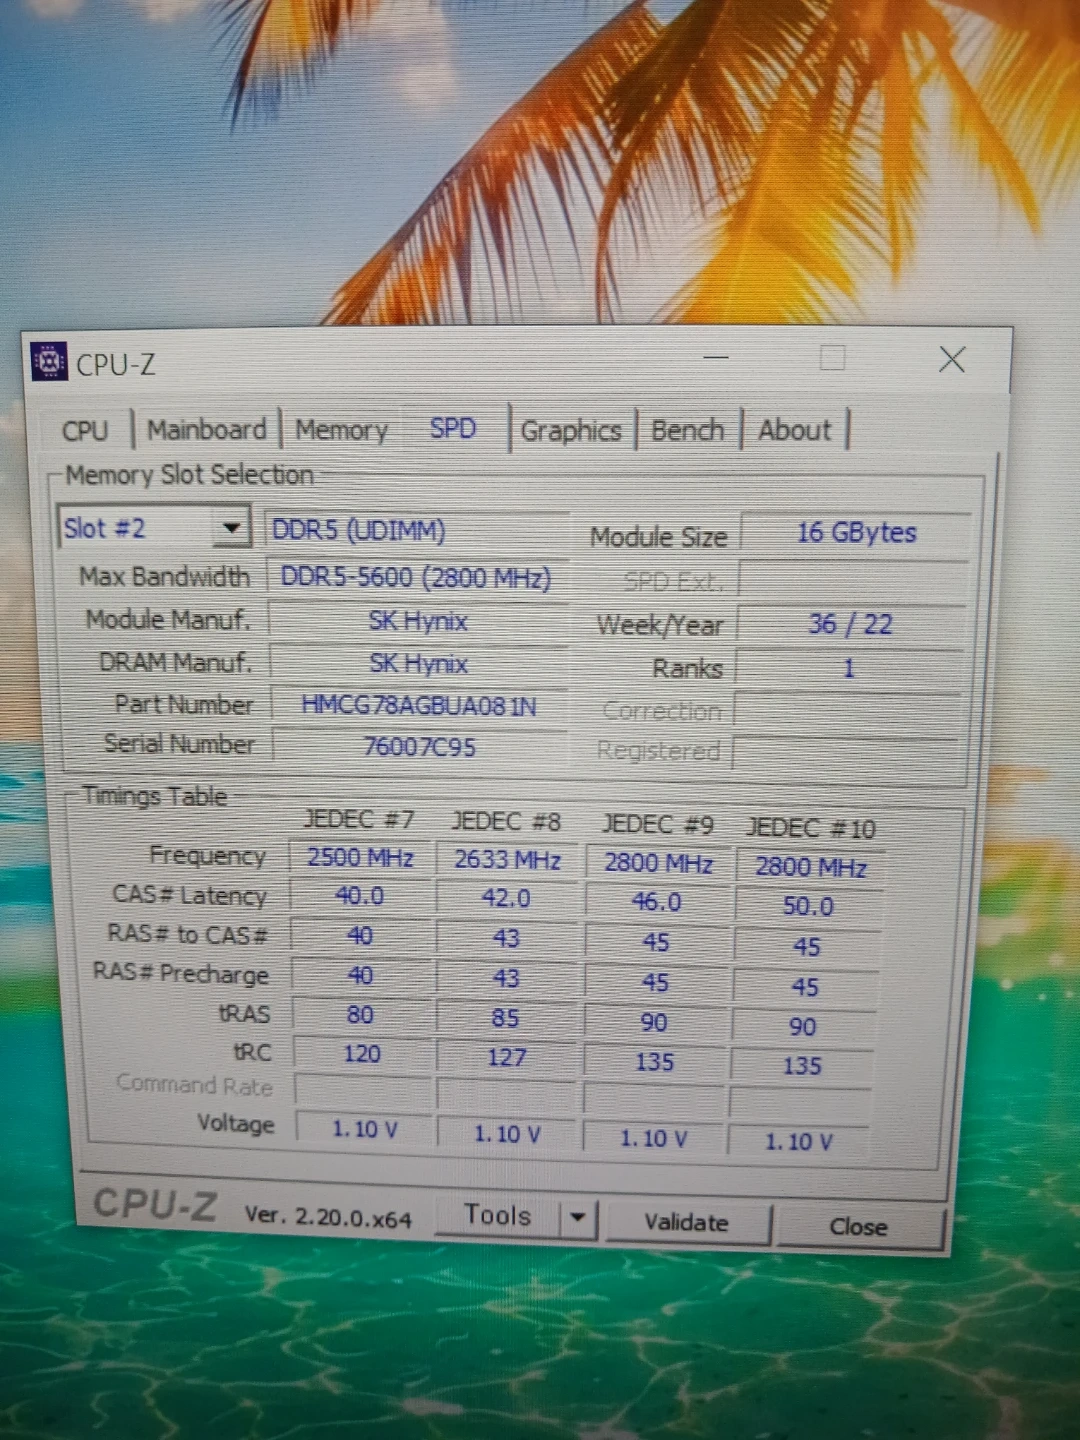1080x1440 pixels.
Task: Click the JEDEC #8 frequency 2633 MHz
Action: pyautogui.click(x=507, y=860)
